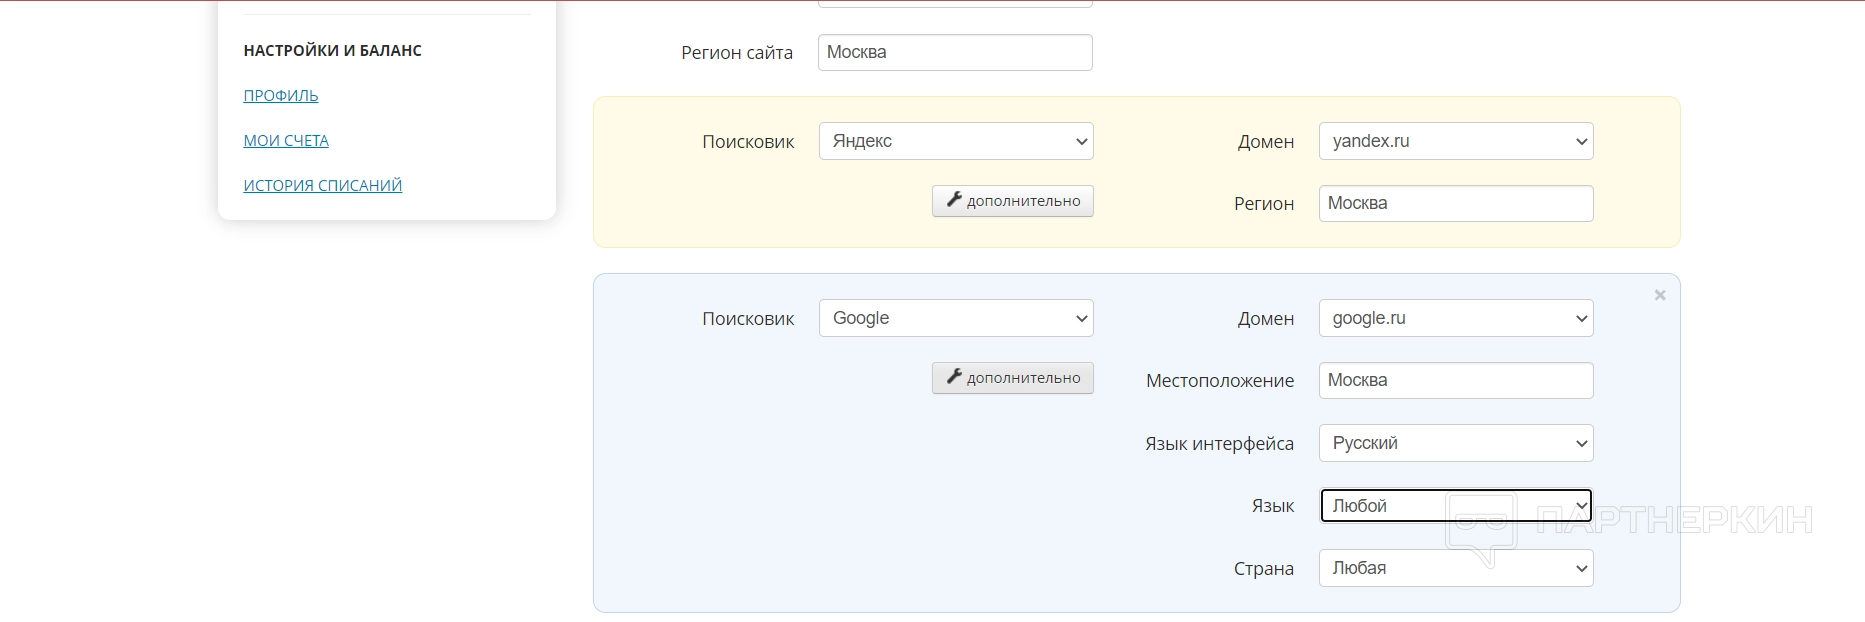The height and width of the screenshot is (622, 1865).
Task: Open the ПРОФИЛЬ link
Action: tap(281, 96)
